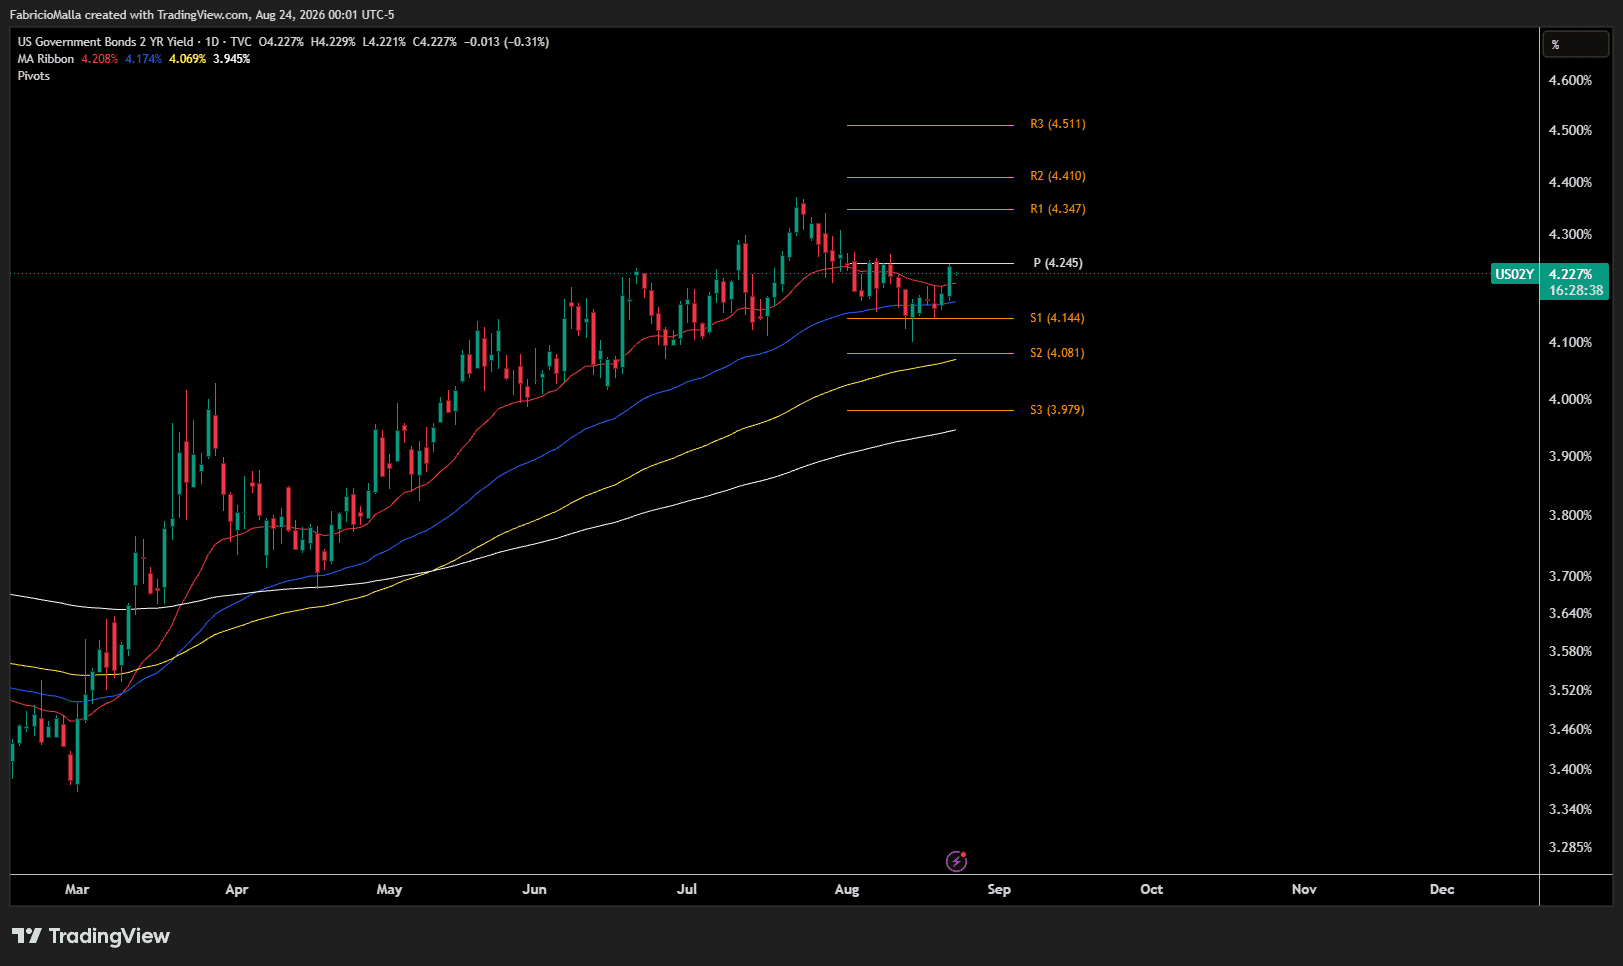Select the S1 (4.144) pivot label
The height and width of the screenshot is (966, 1623).
(1057, 318)
